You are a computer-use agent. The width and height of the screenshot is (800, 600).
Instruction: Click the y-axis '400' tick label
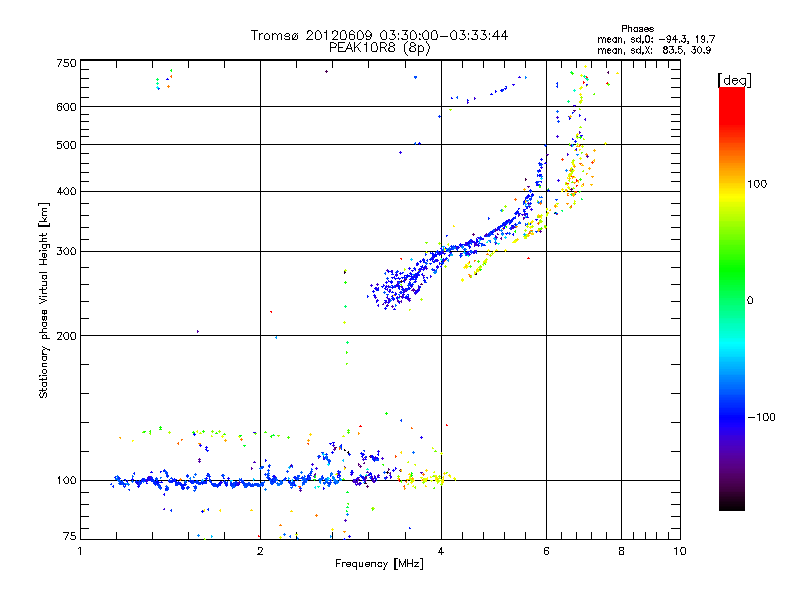pos(66,191)
